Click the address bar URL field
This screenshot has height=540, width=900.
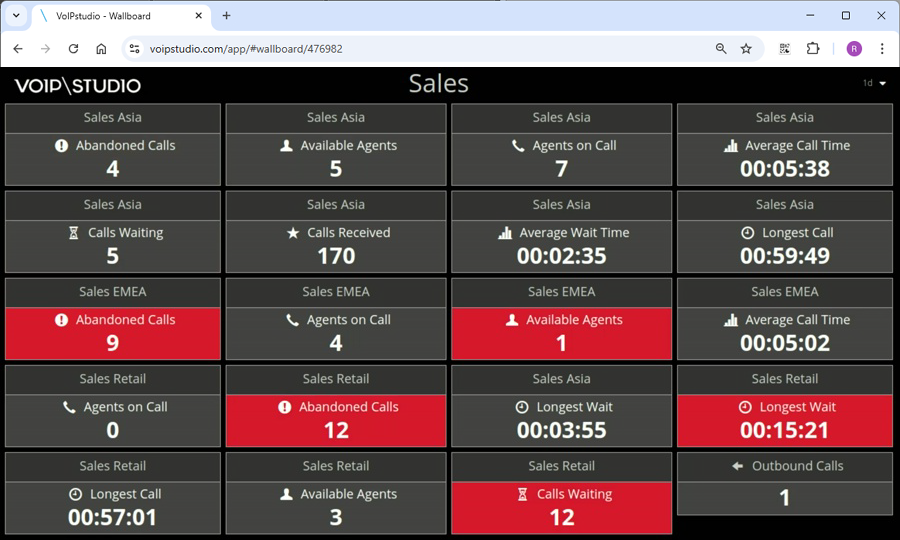click(420, 49)
